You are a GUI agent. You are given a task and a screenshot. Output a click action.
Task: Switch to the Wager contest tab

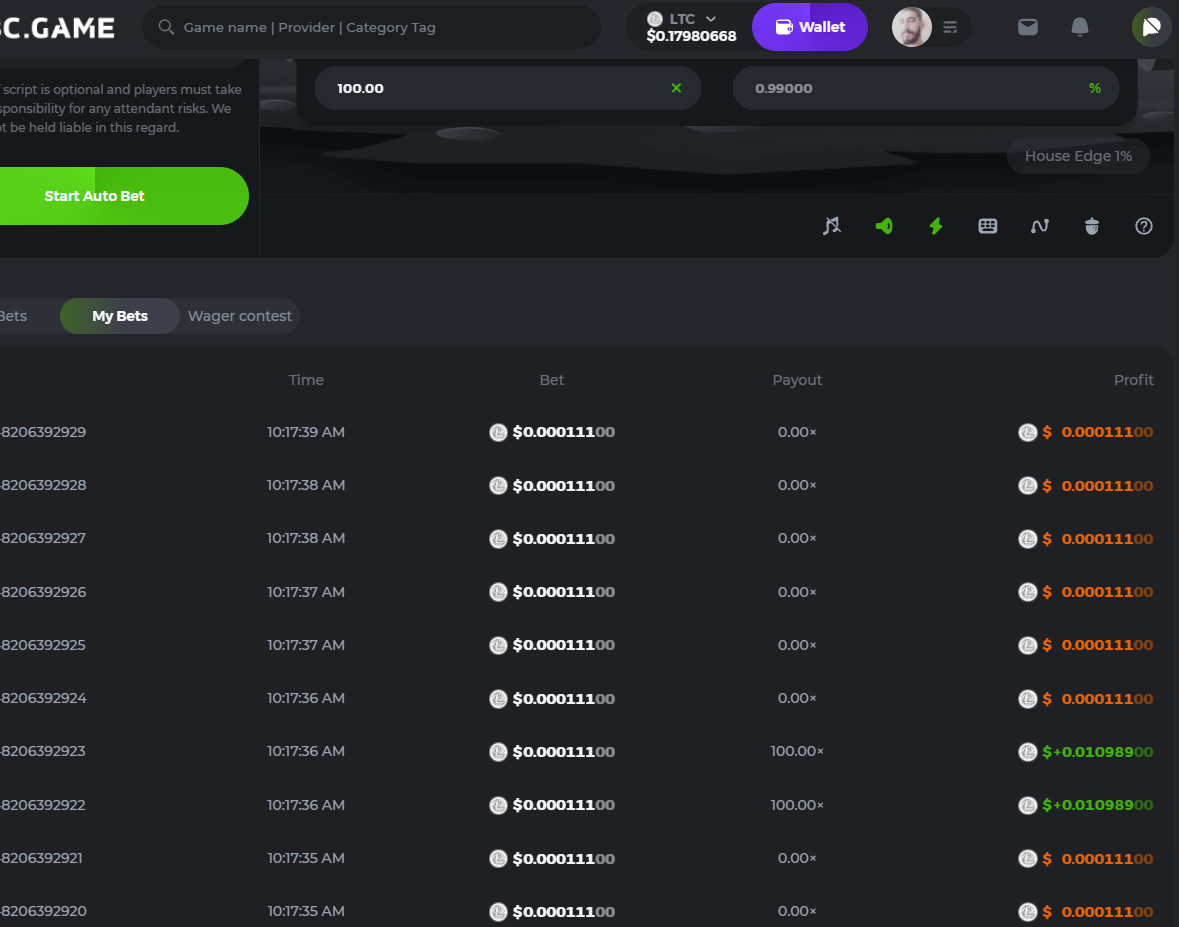pyautogui.click(x=240, y=316)
